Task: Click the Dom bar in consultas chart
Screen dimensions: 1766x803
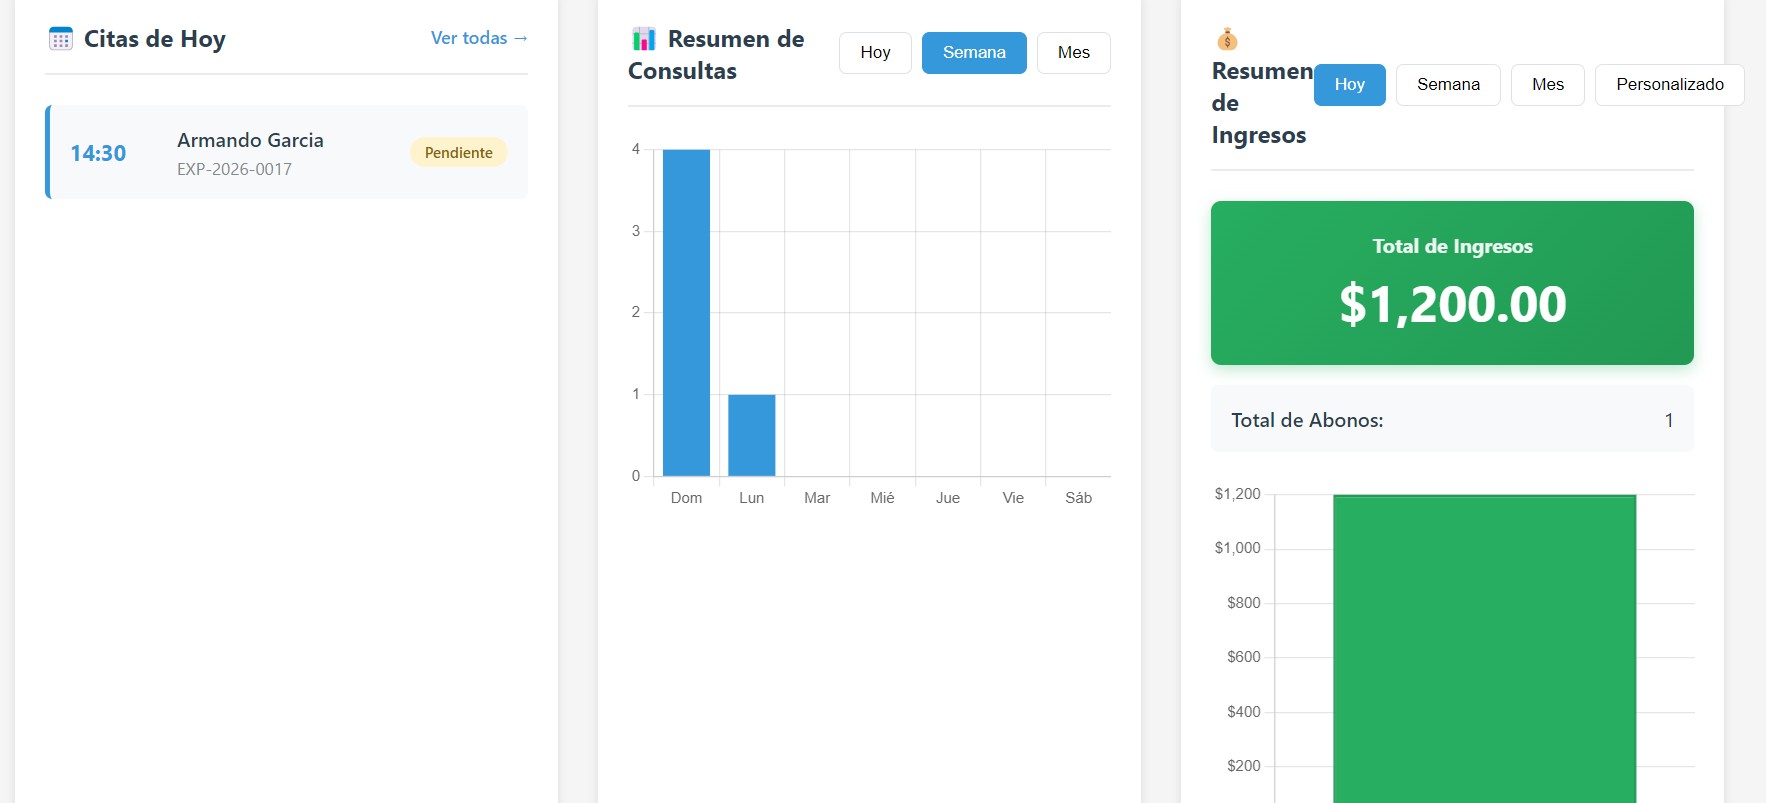Action: point(686,313)
